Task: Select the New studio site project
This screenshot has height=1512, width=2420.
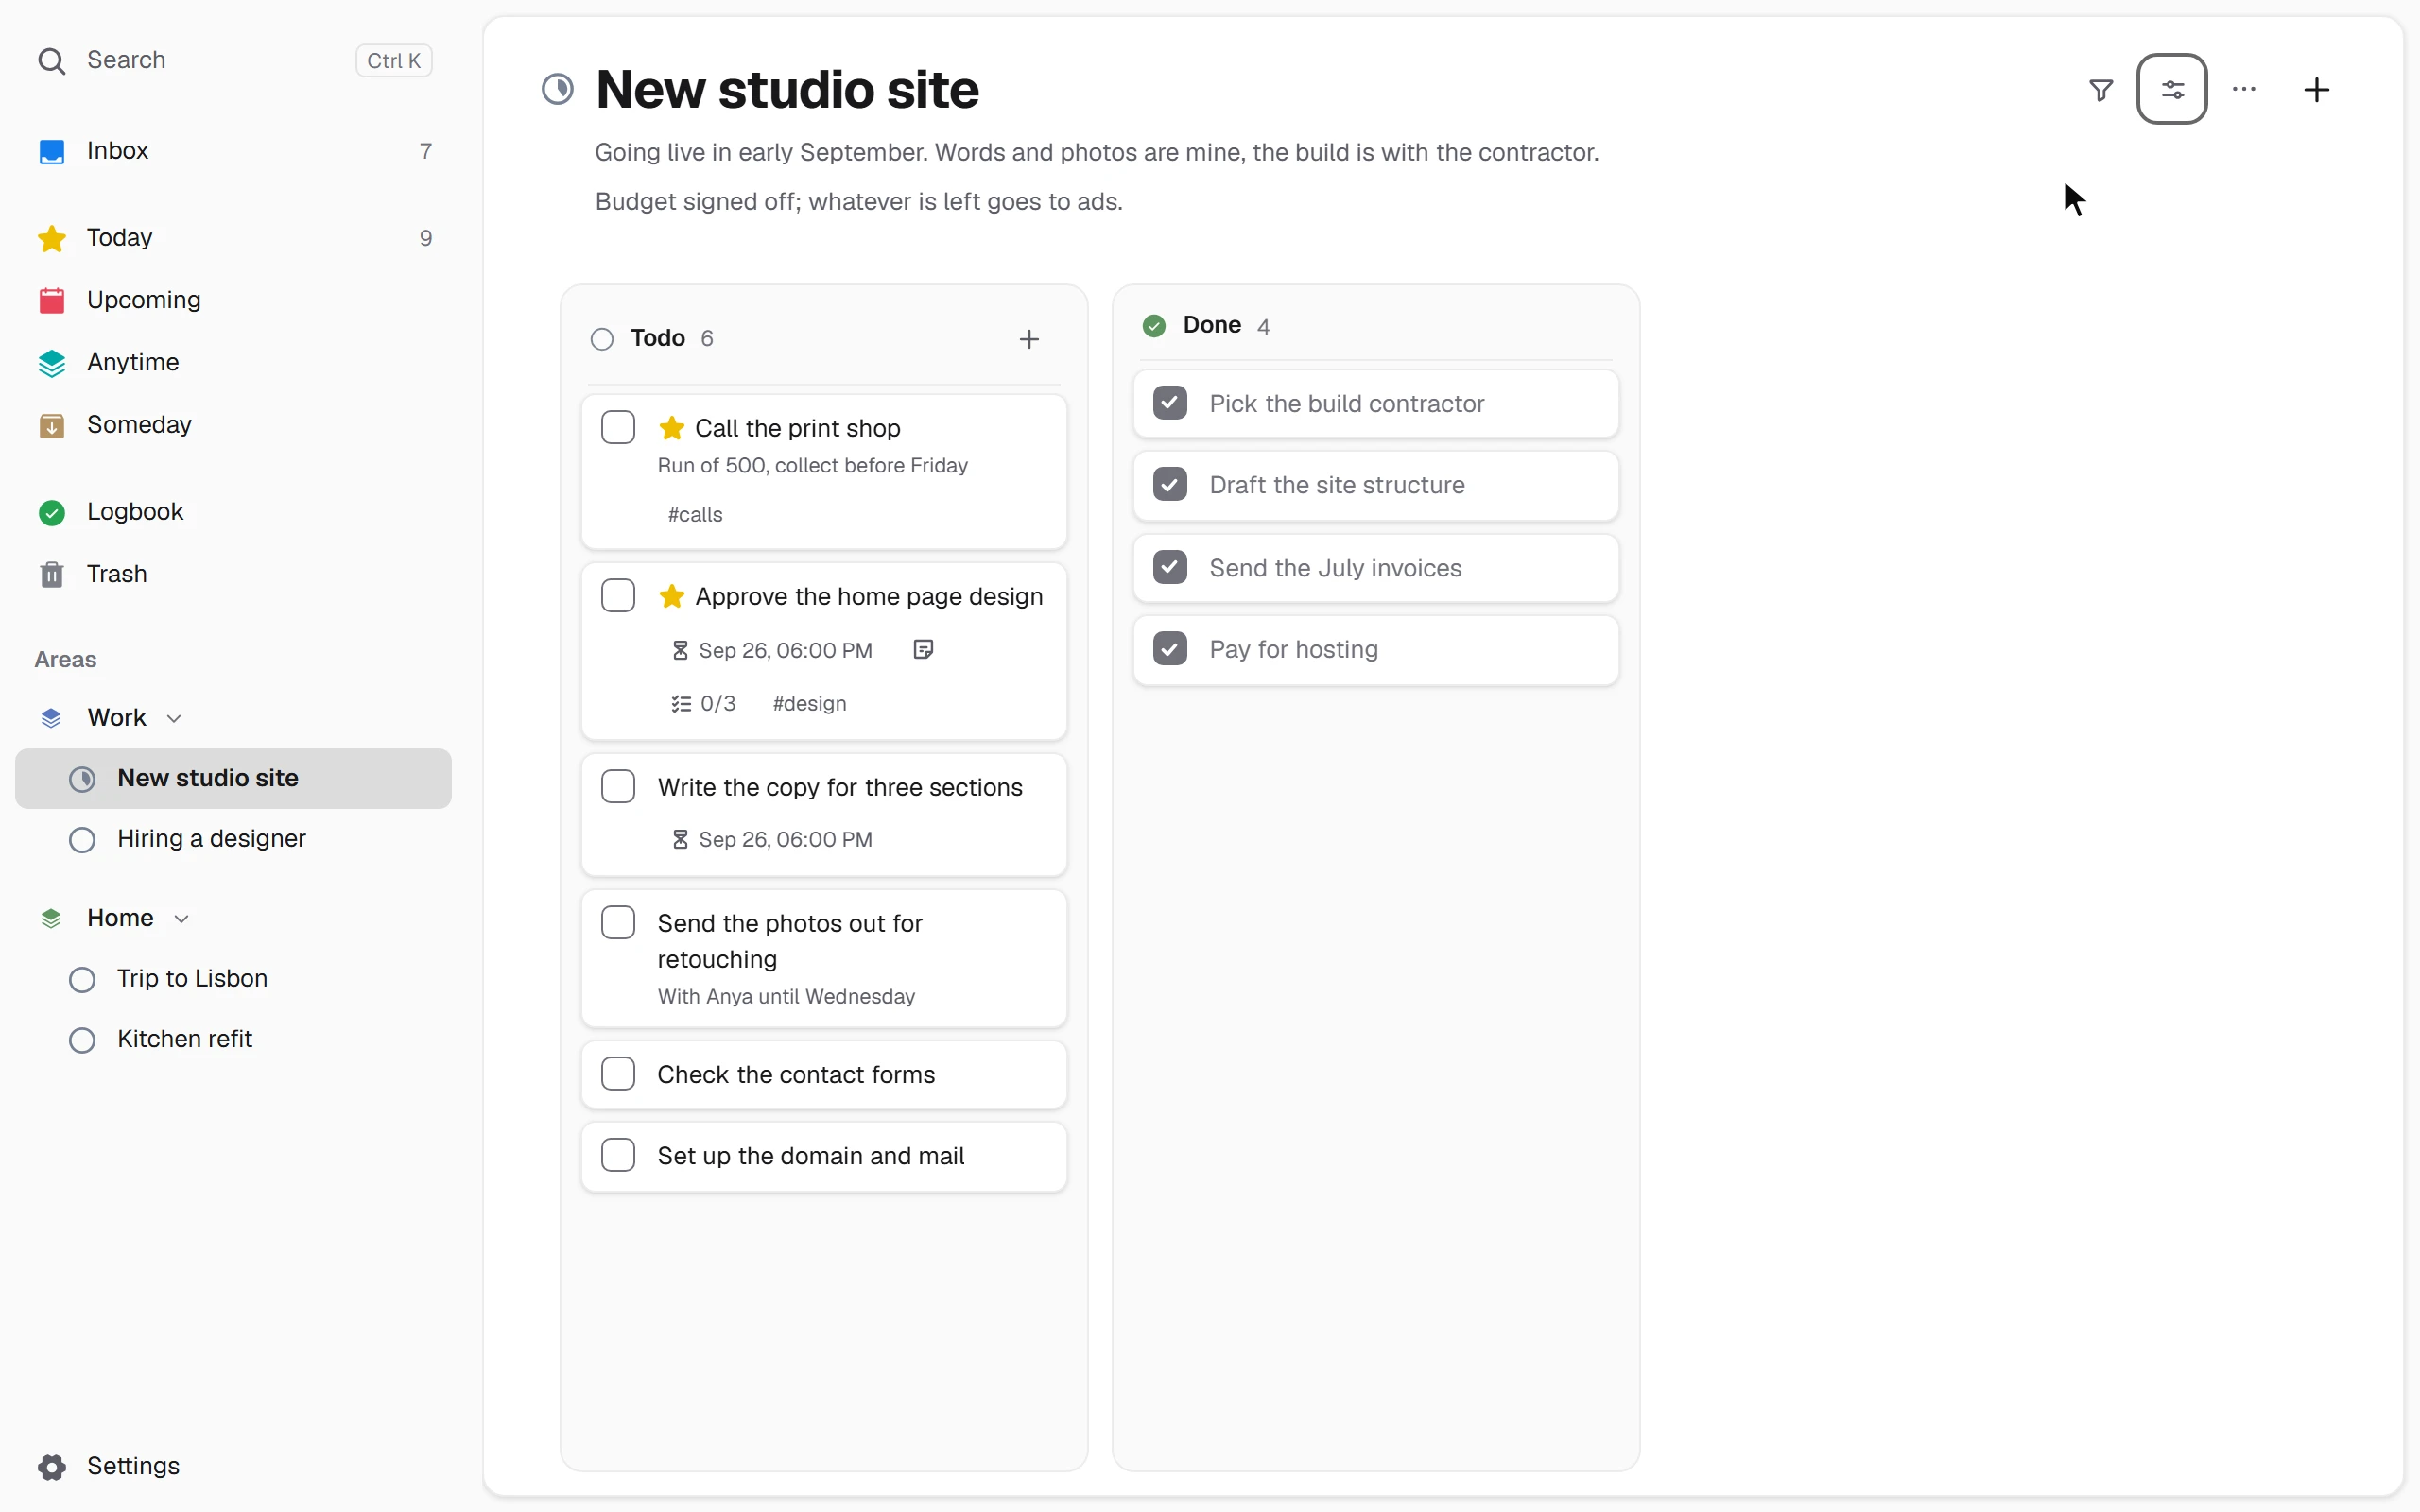Action: (x=233, y=779)
